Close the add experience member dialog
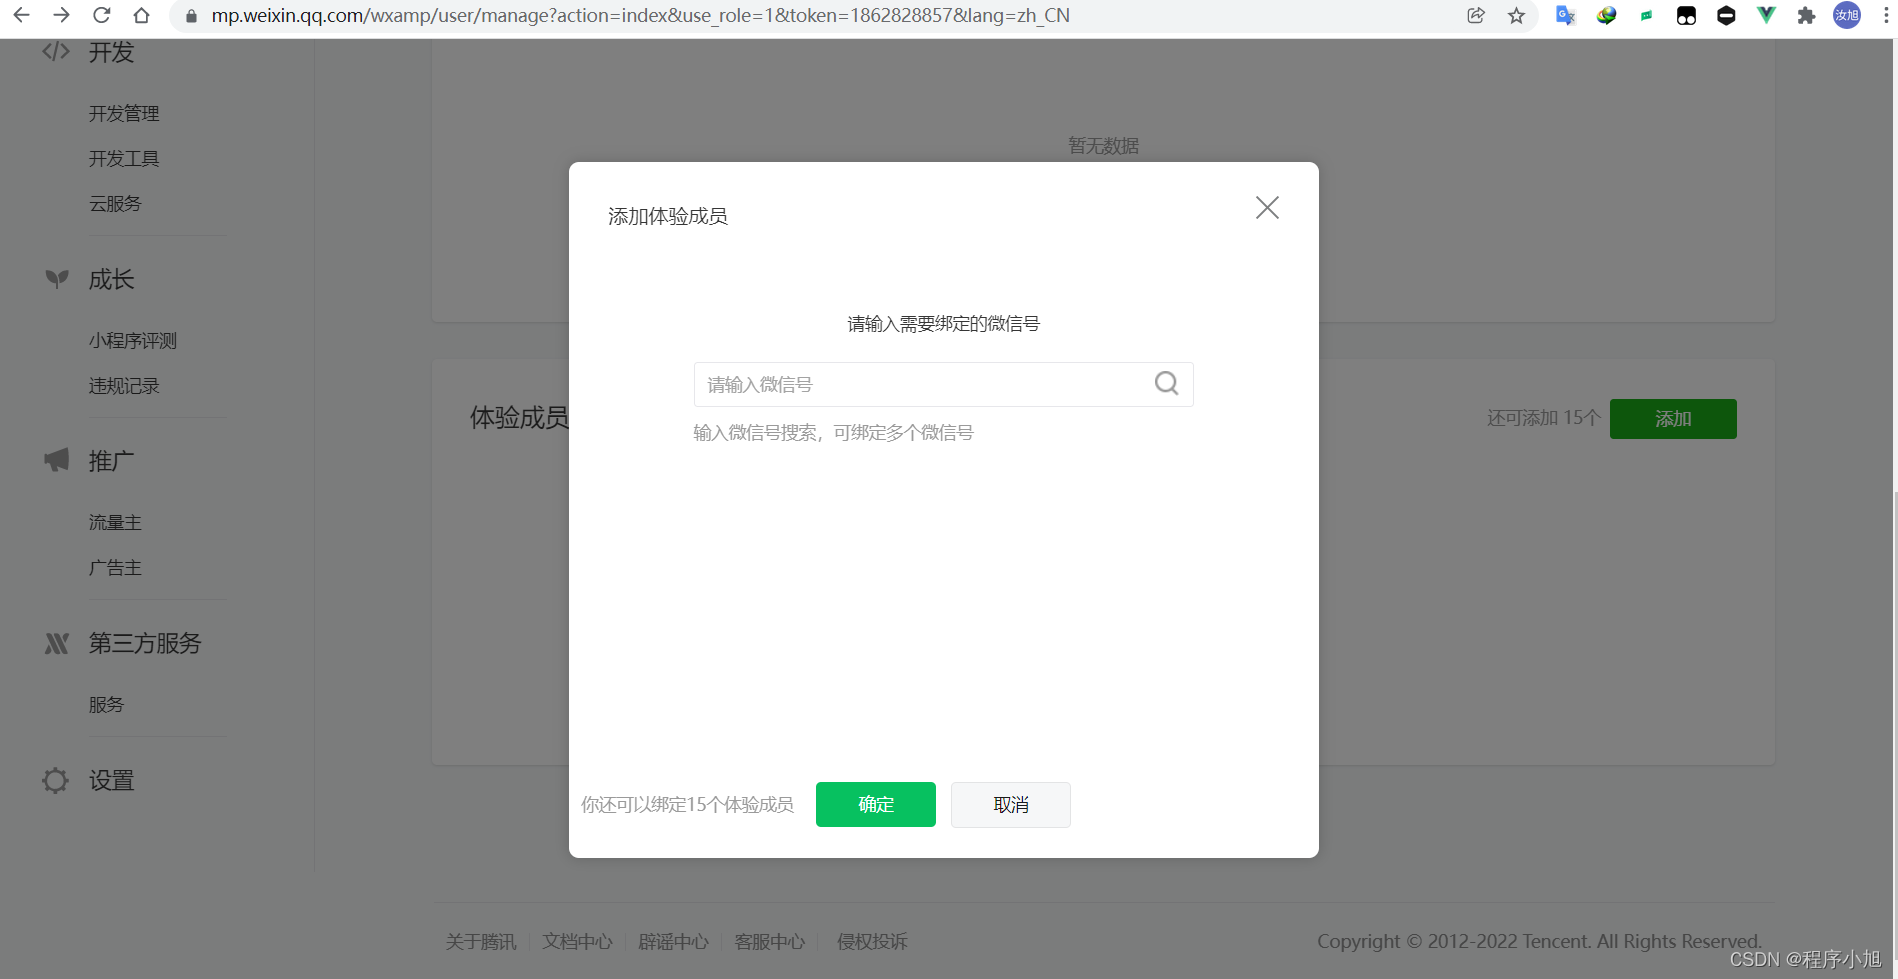 tap(1267, 208)
